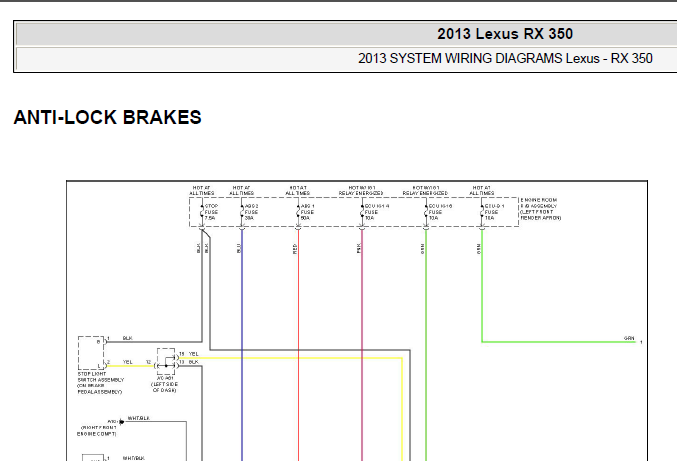Select the yellow wire from switch terminal 2

pos(130,366)
